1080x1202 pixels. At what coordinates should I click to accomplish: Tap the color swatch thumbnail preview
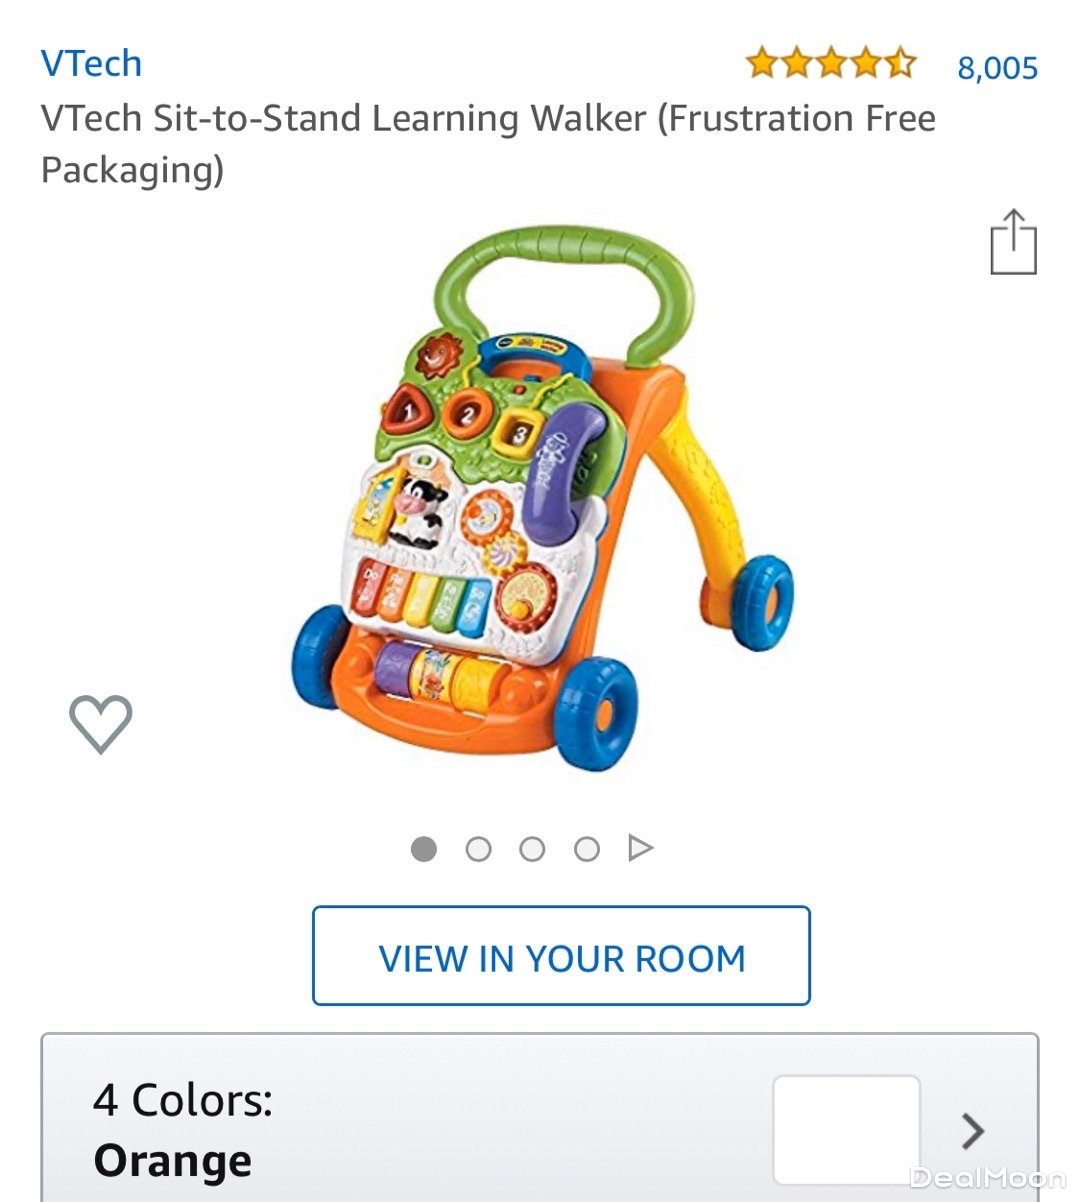click(x=846, y=1129)
